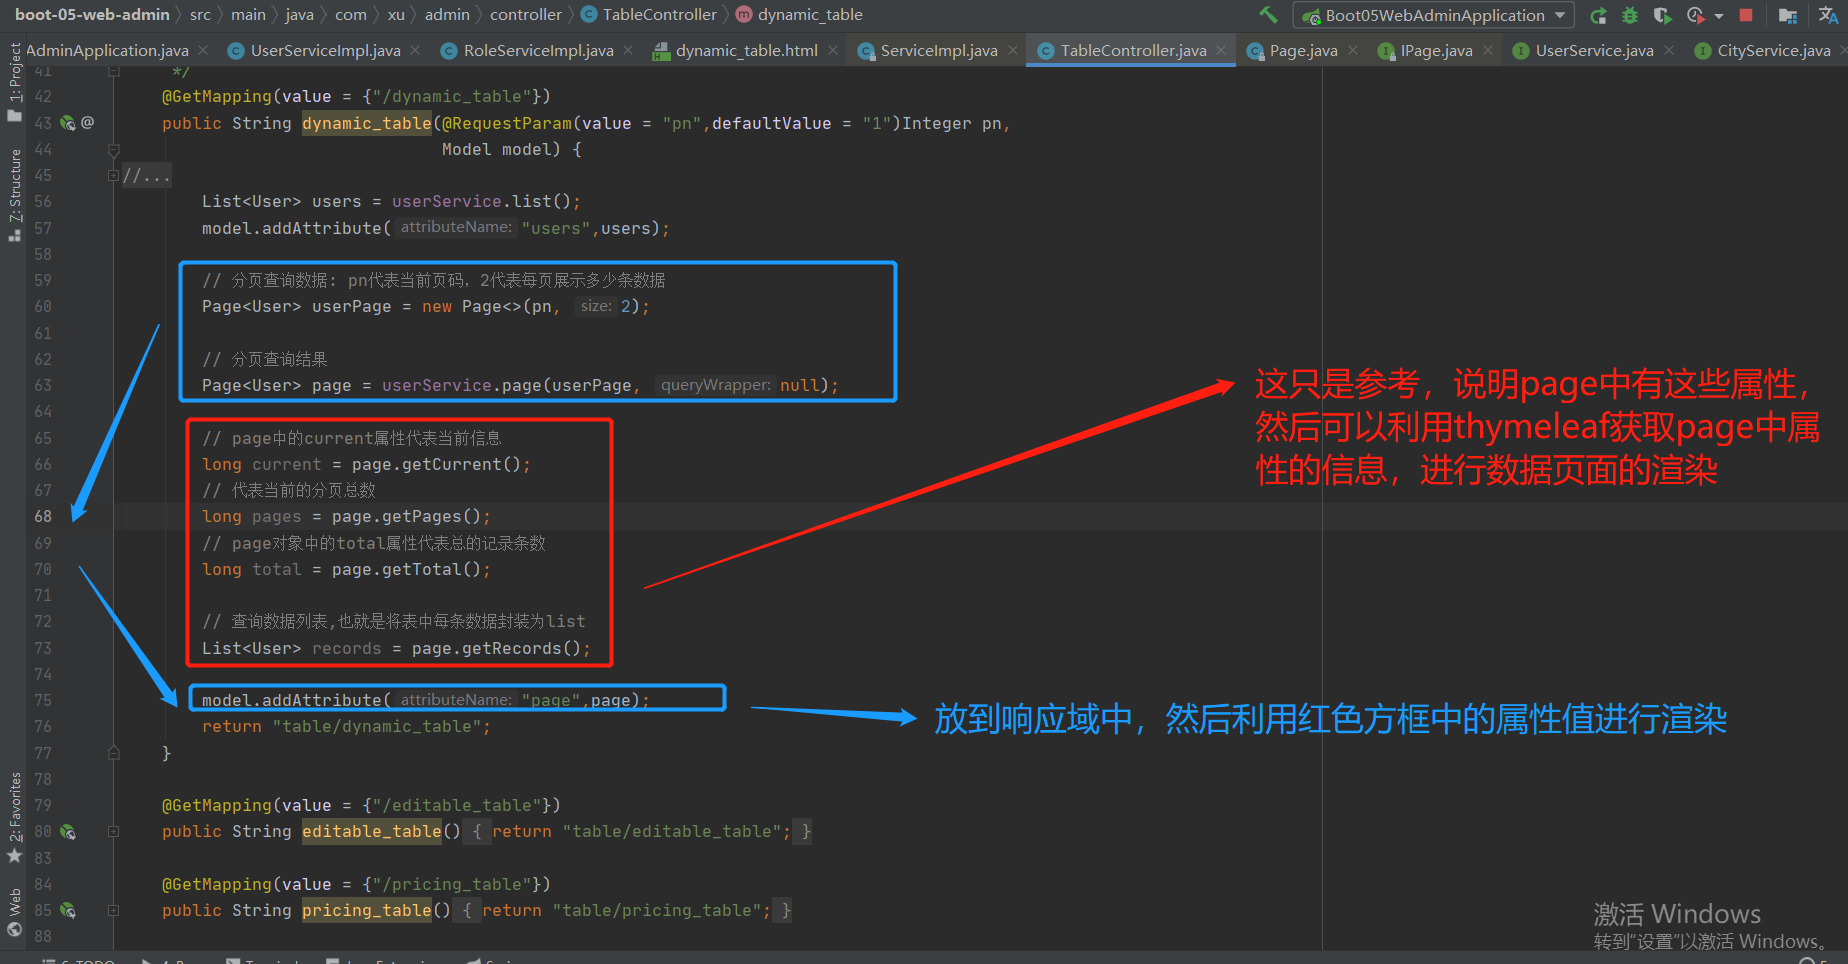Click the controller breadcrumb segment

526,15
